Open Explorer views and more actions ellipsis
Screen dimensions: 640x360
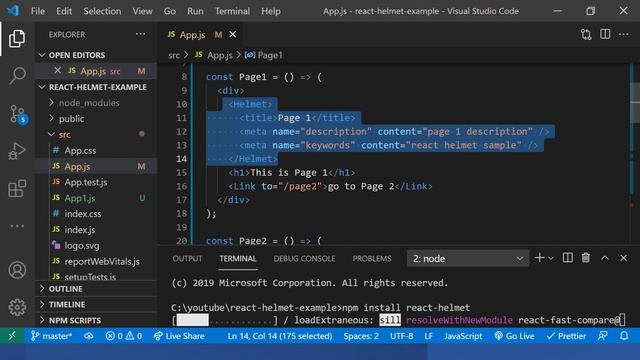[x=140, y=34]
